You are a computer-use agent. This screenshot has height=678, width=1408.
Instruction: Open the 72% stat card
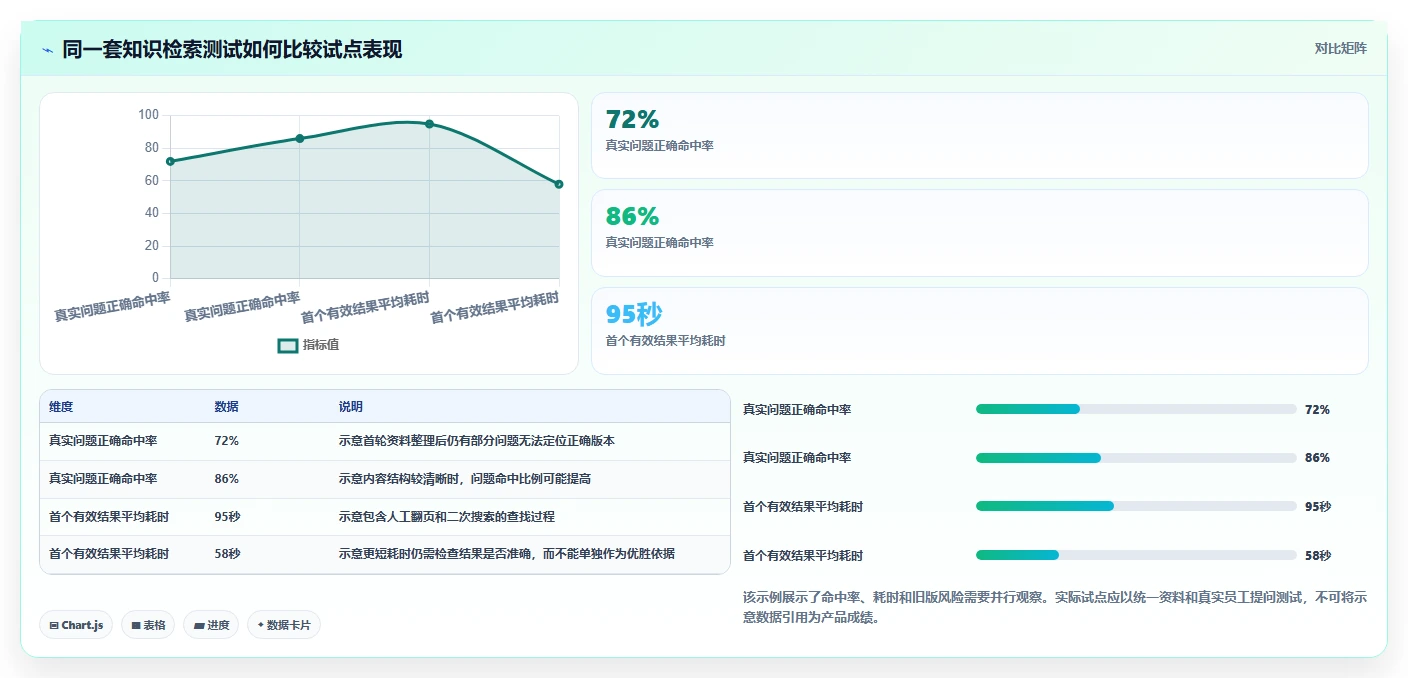(979, 135)
